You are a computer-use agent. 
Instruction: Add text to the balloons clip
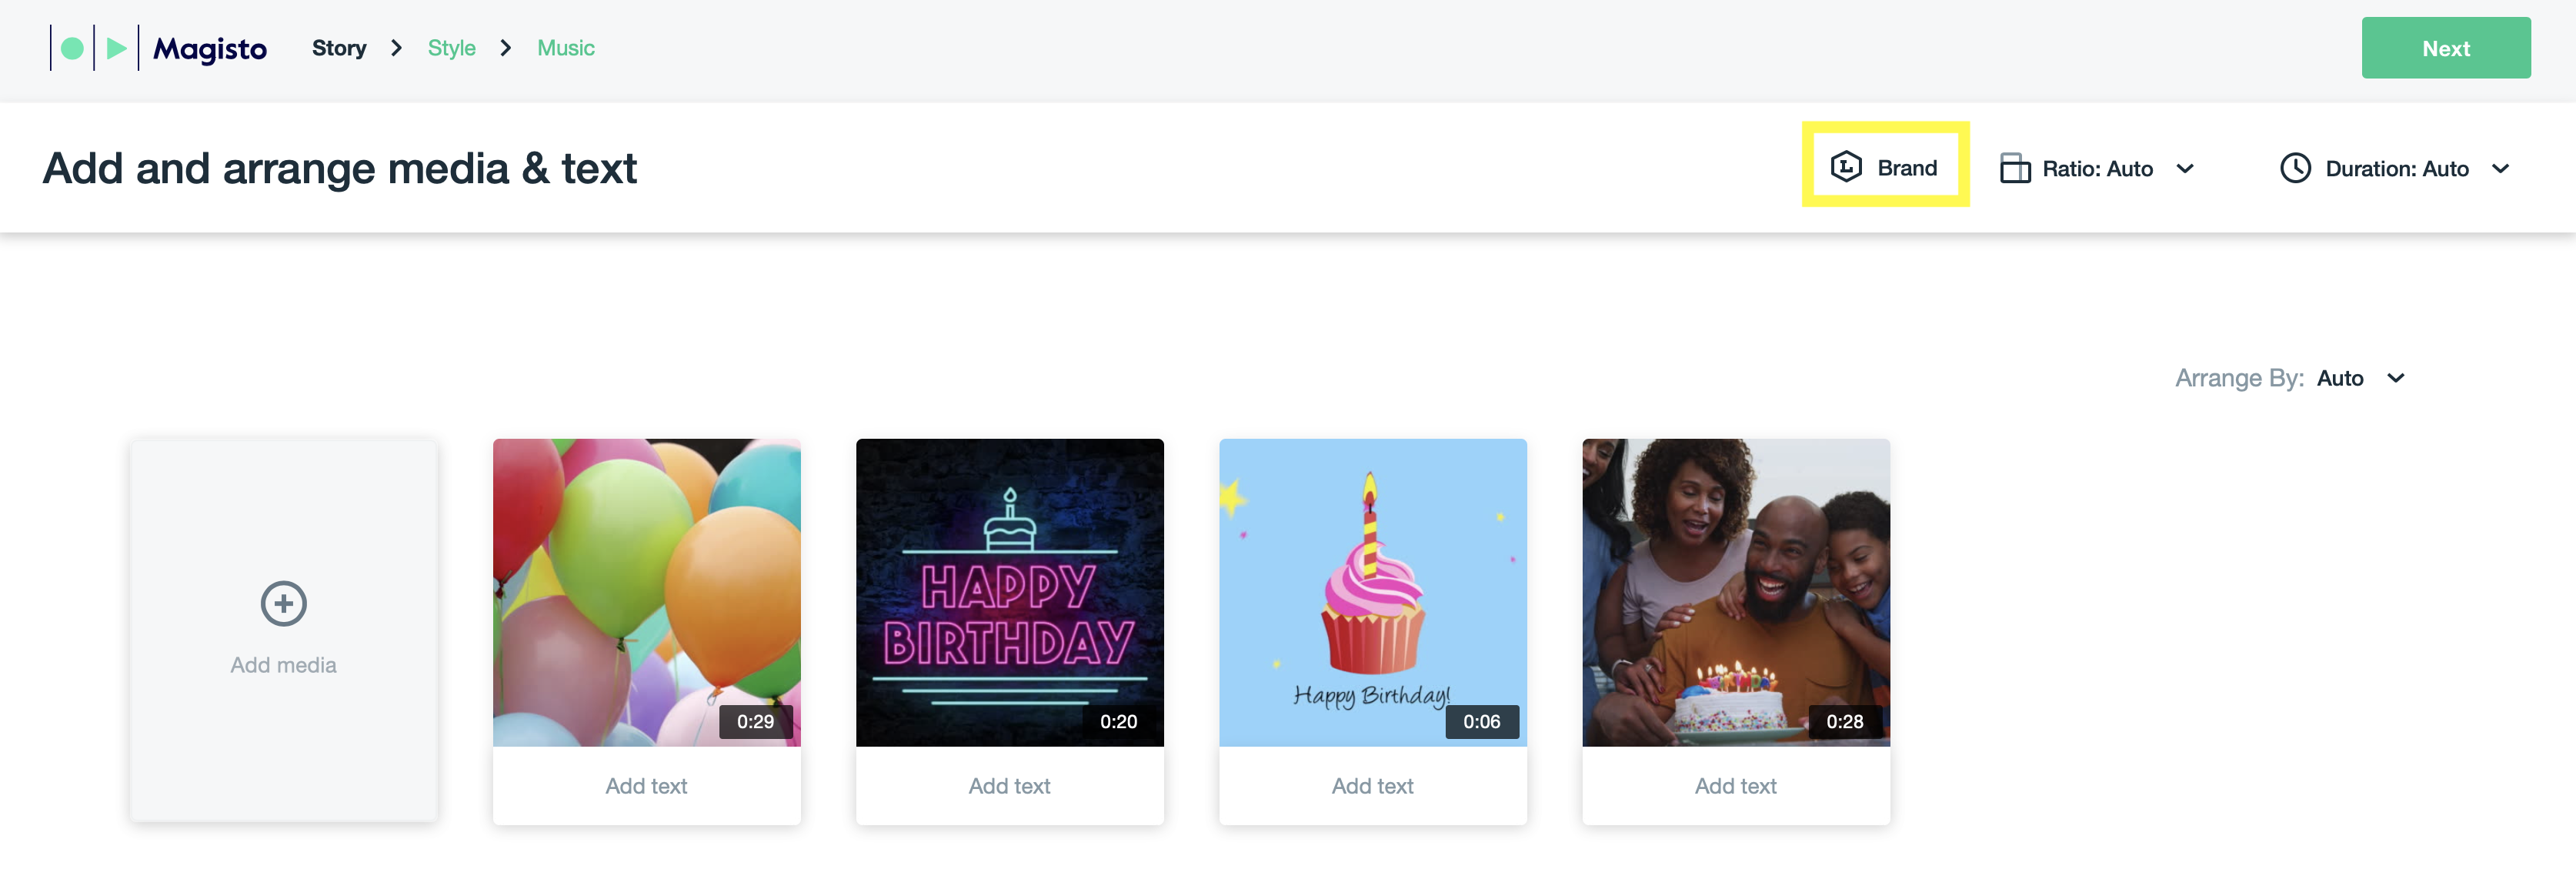646,786
